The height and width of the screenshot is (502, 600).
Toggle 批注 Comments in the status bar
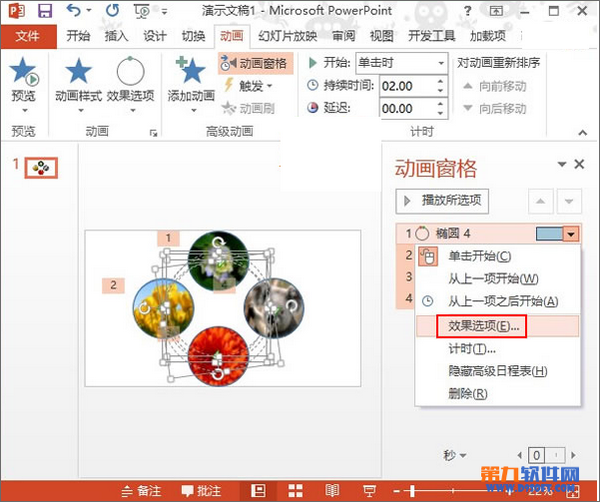pos(201,491)
